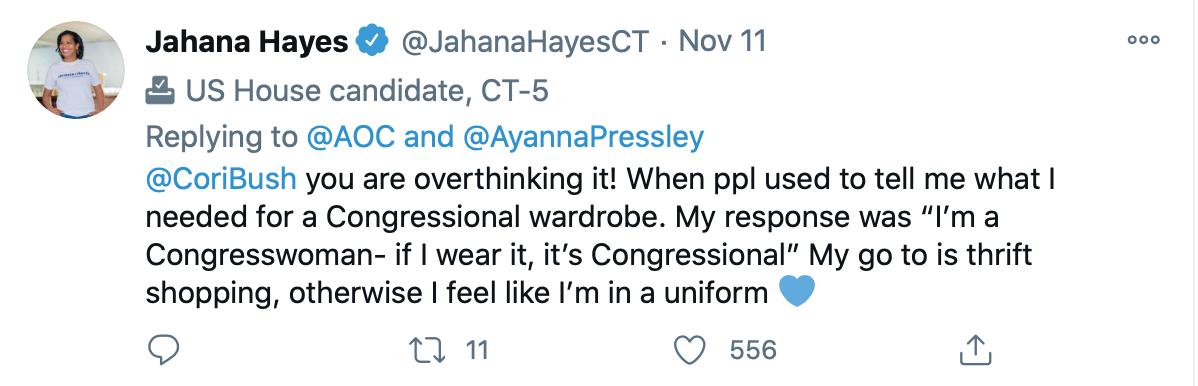The image size is (1198, 386).
Task: Like the tweet with the heart icon
Action: 691,351
